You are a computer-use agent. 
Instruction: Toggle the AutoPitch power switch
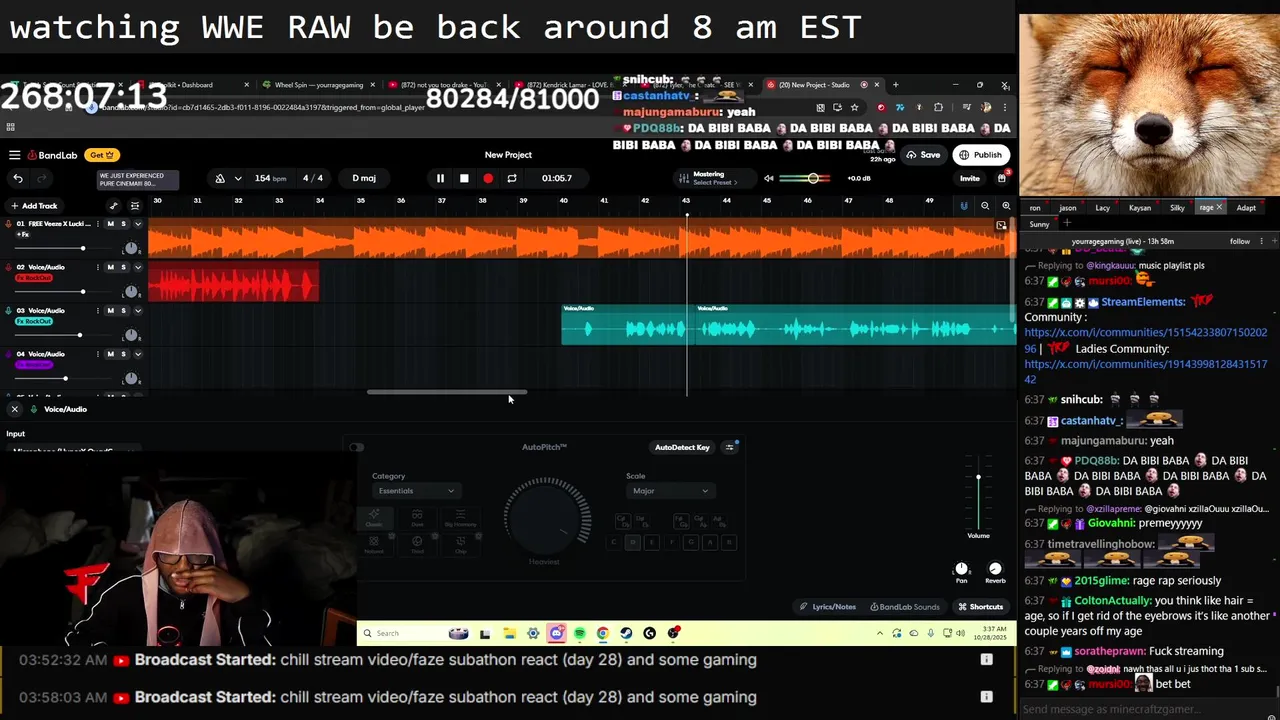pyautogui.click(x=357, y=447)
